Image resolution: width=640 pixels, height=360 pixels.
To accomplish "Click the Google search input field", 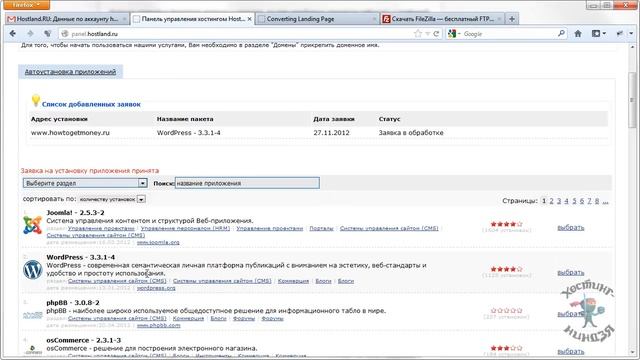I will tap(510, 34).
